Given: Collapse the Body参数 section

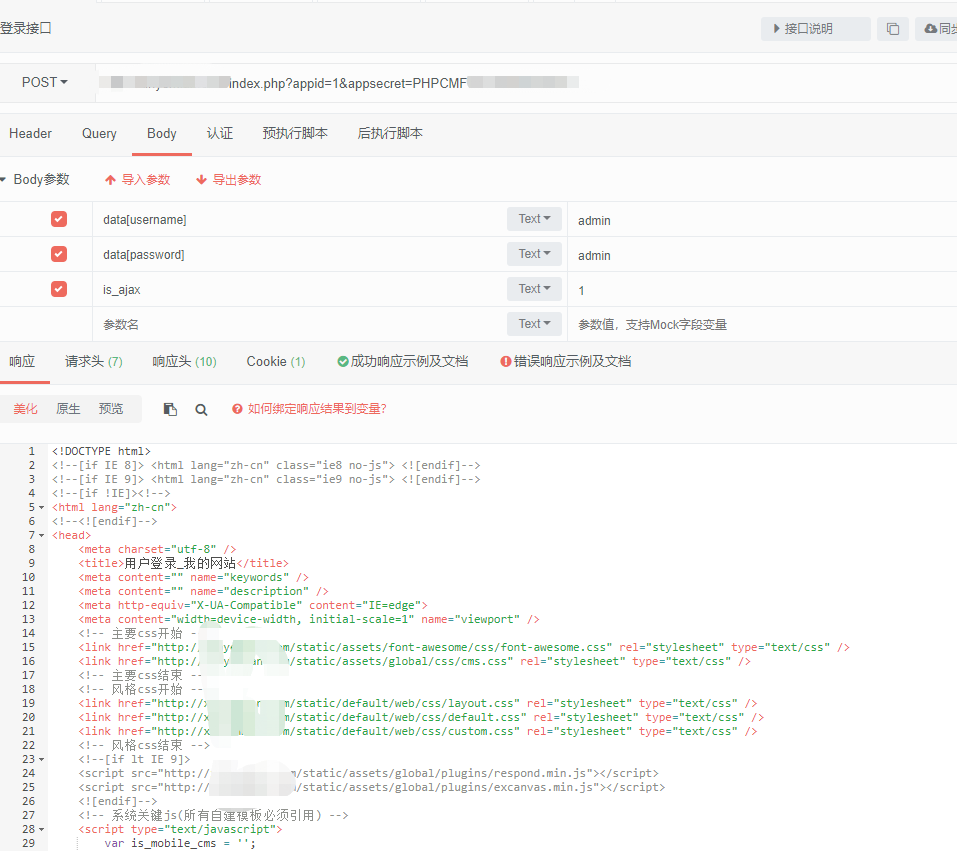Looking at the screenshot, I should 4,179.
